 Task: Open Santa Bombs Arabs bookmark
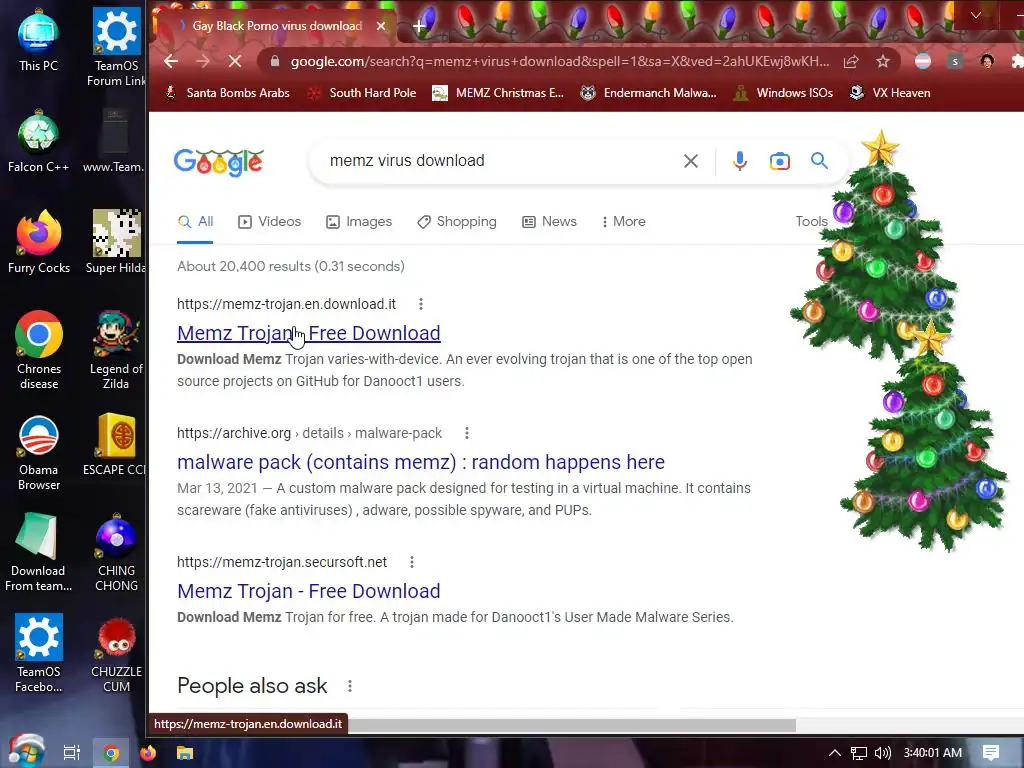(227, 93)
